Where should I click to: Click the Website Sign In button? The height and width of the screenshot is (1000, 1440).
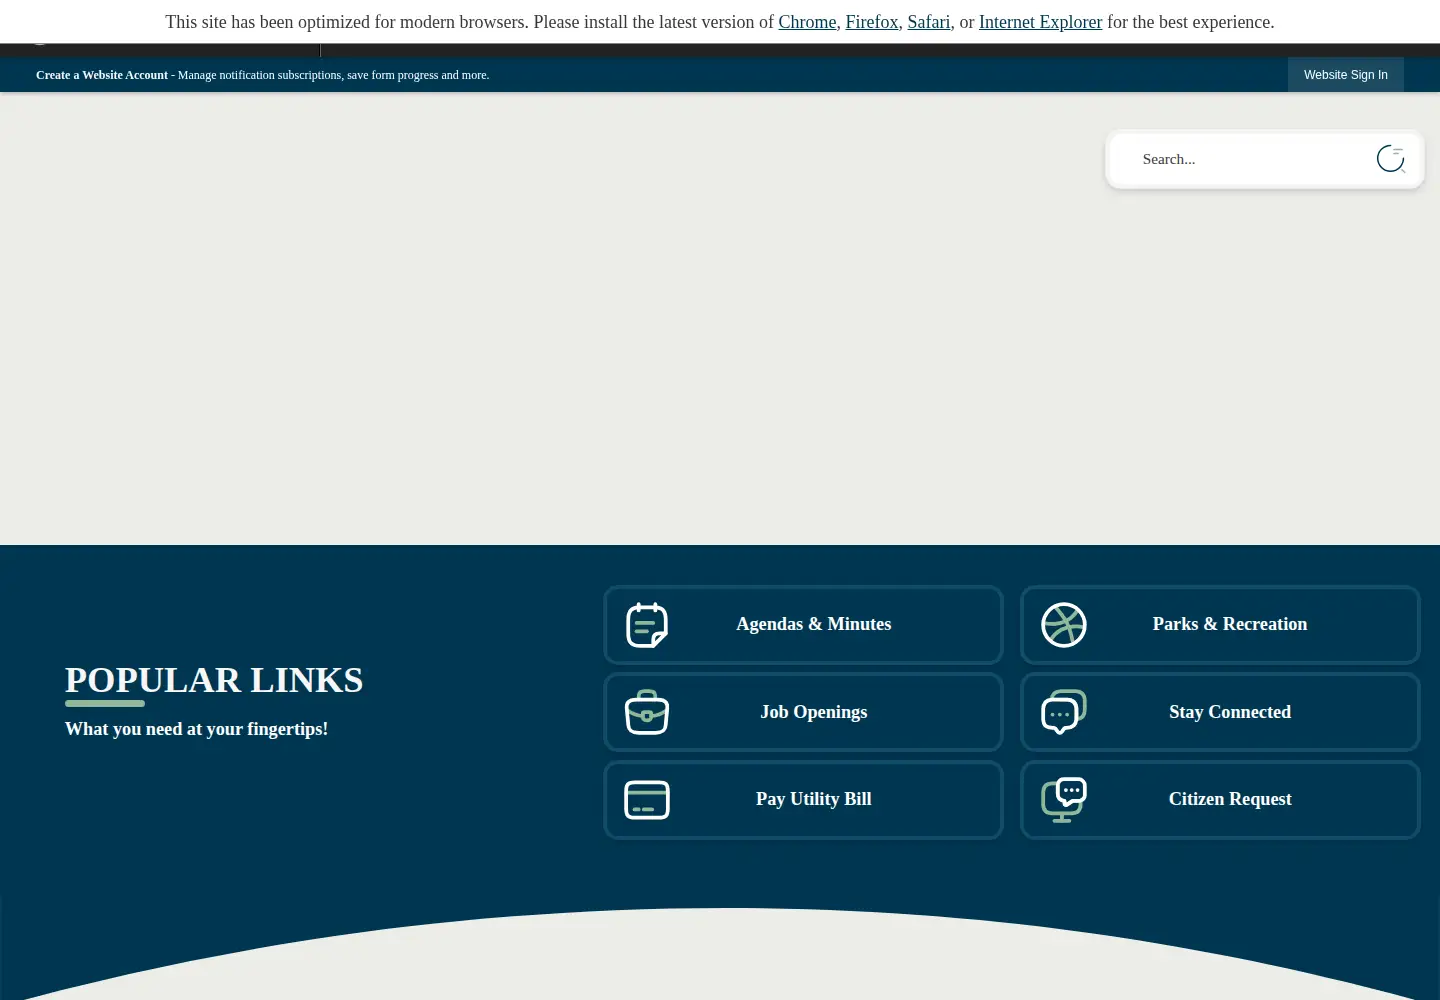[1346, 75]
